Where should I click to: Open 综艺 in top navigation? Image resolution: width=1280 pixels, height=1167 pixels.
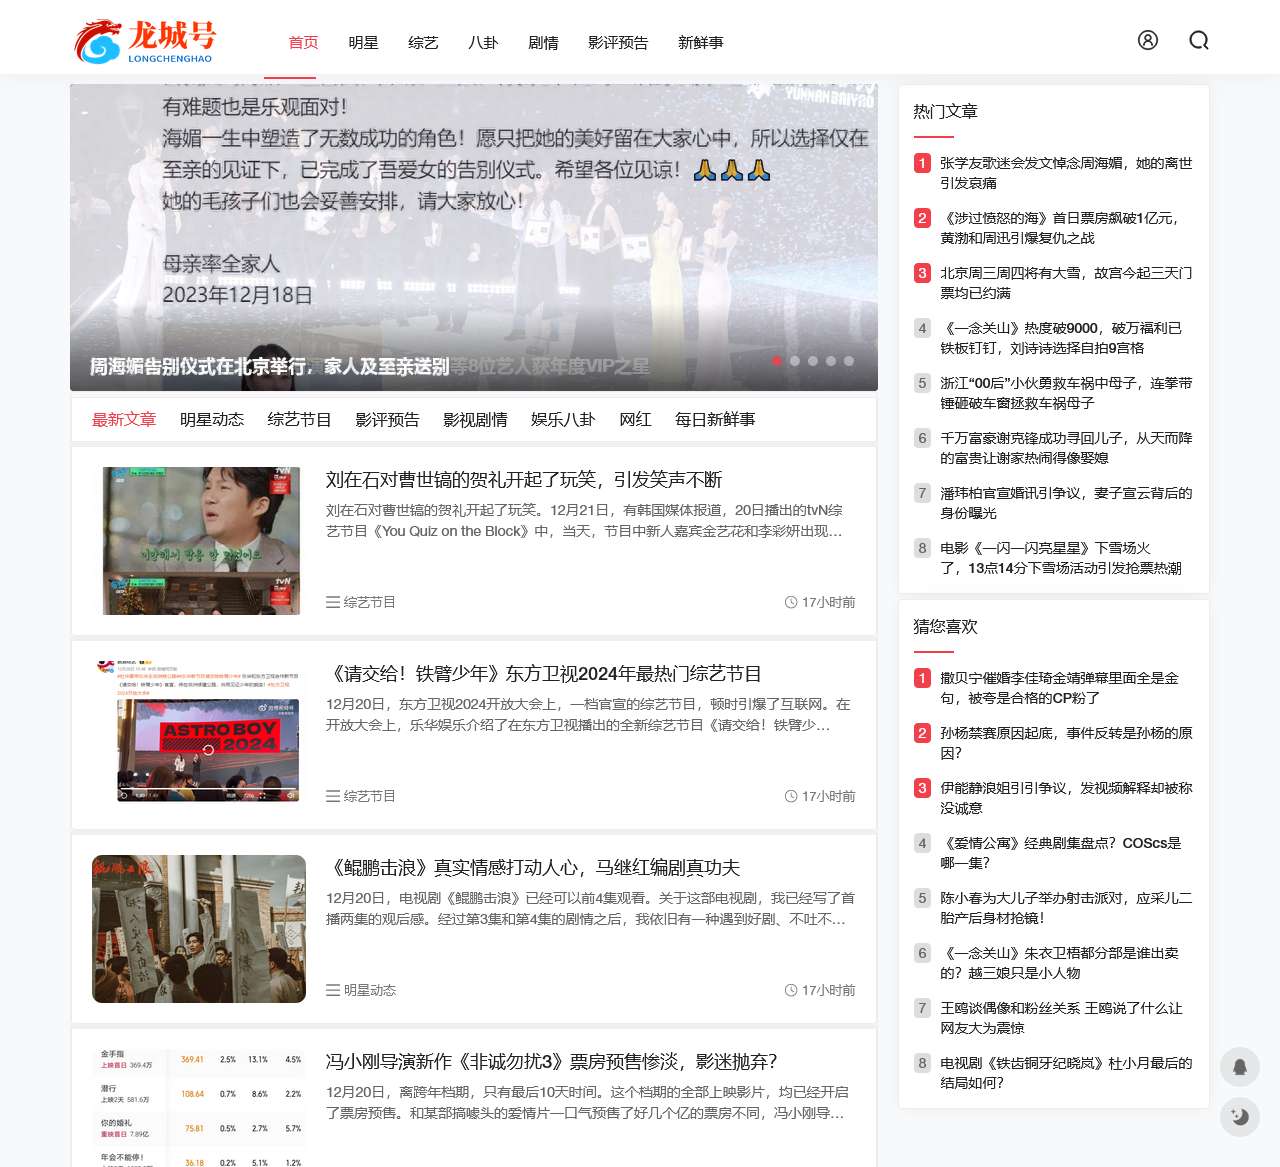423,43
